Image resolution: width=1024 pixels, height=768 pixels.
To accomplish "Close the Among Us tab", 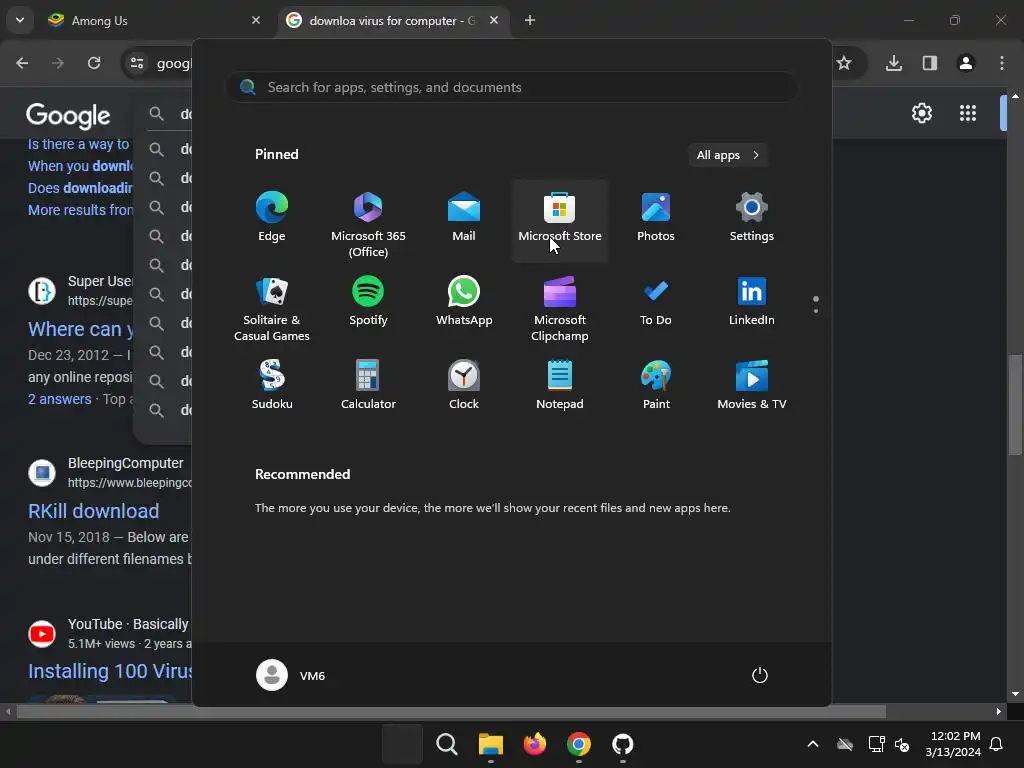I will click(256, 20).
